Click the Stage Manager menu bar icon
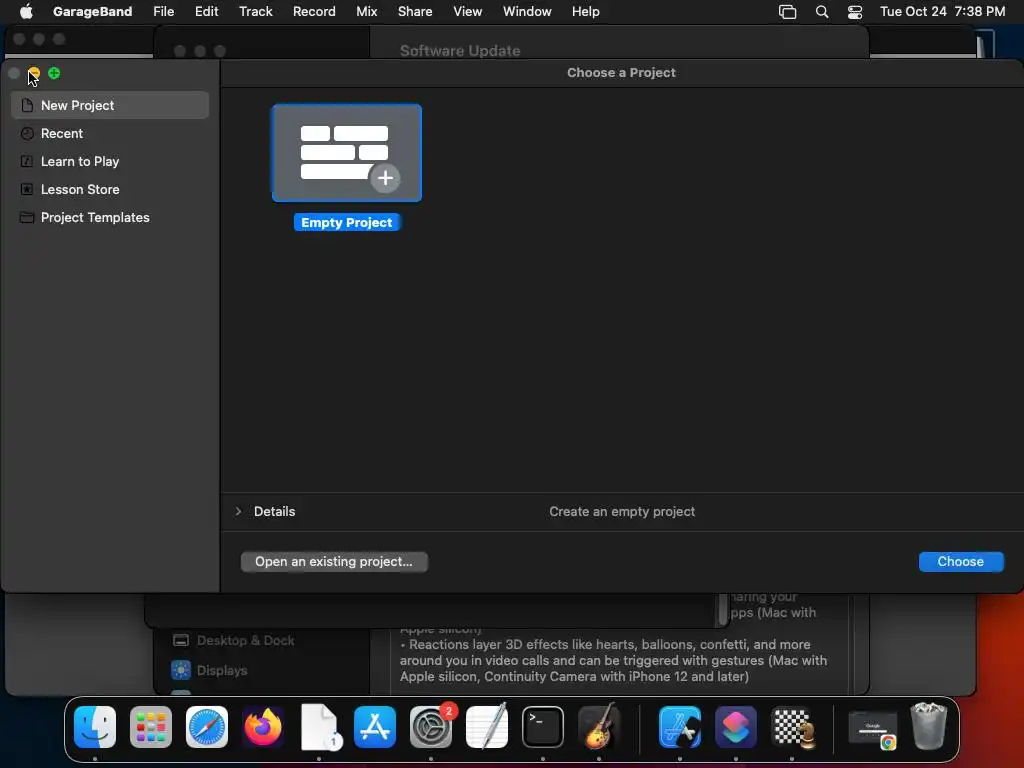 coord(788,12)
